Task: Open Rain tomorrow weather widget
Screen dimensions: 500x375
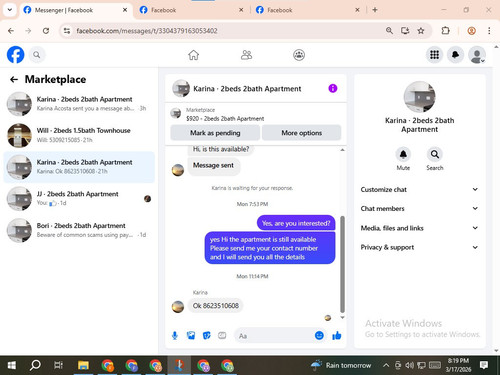Action: click(341, 365)
